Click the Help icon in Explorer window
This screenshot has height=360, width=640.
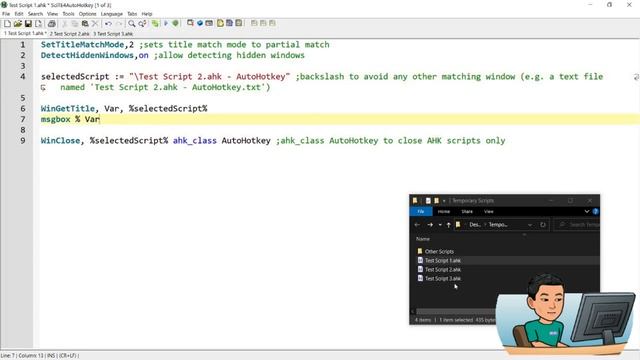[596, 211]
